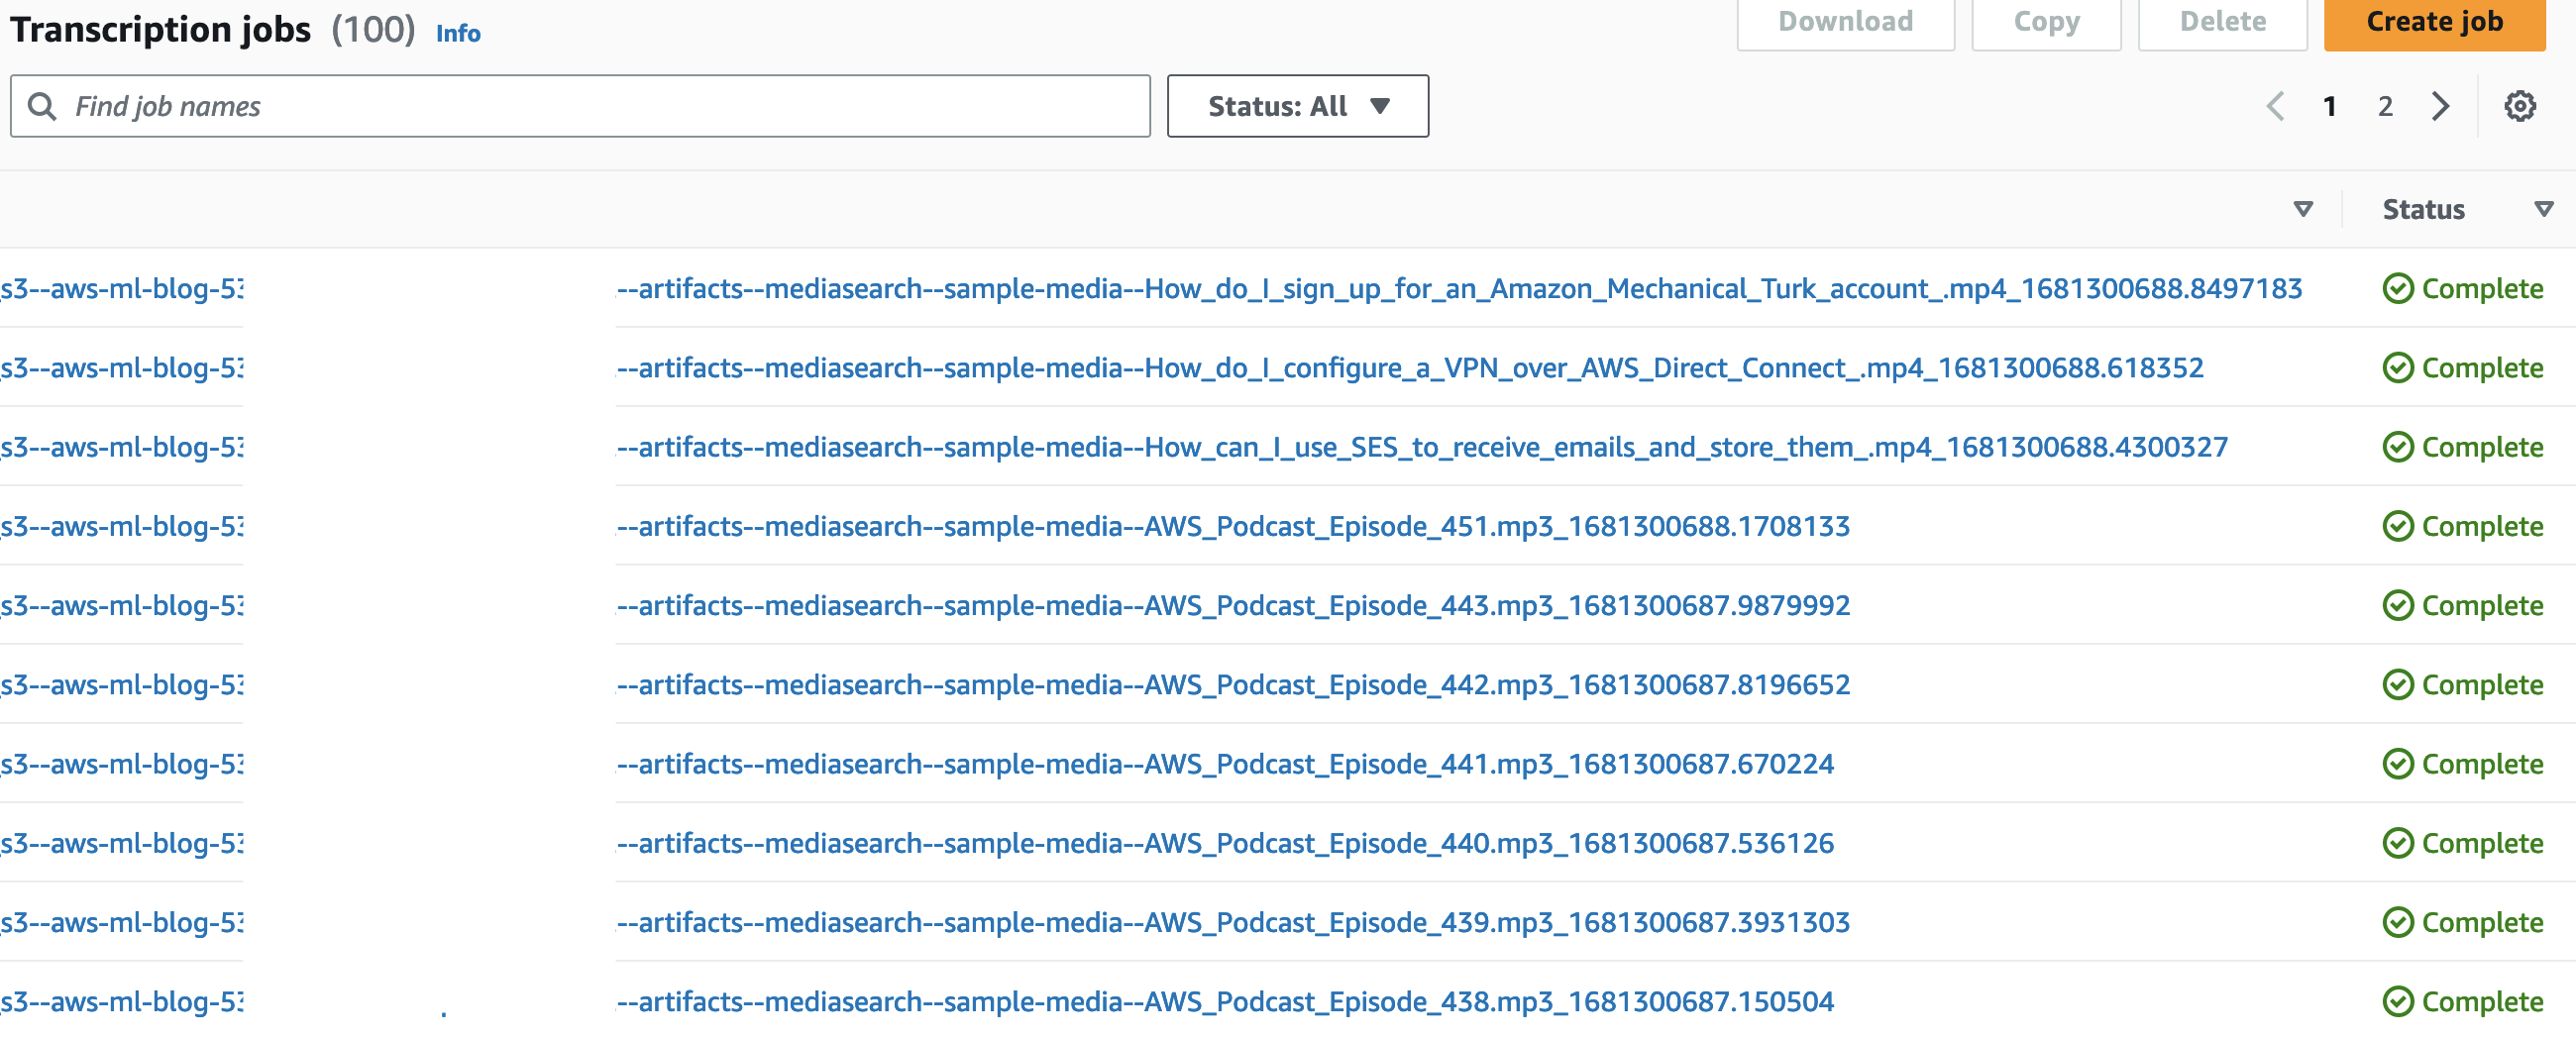2576x1038 pixels.
Task: Click the Complete status text for Mechanical Turk job
Action: (x=2482, y=289)
